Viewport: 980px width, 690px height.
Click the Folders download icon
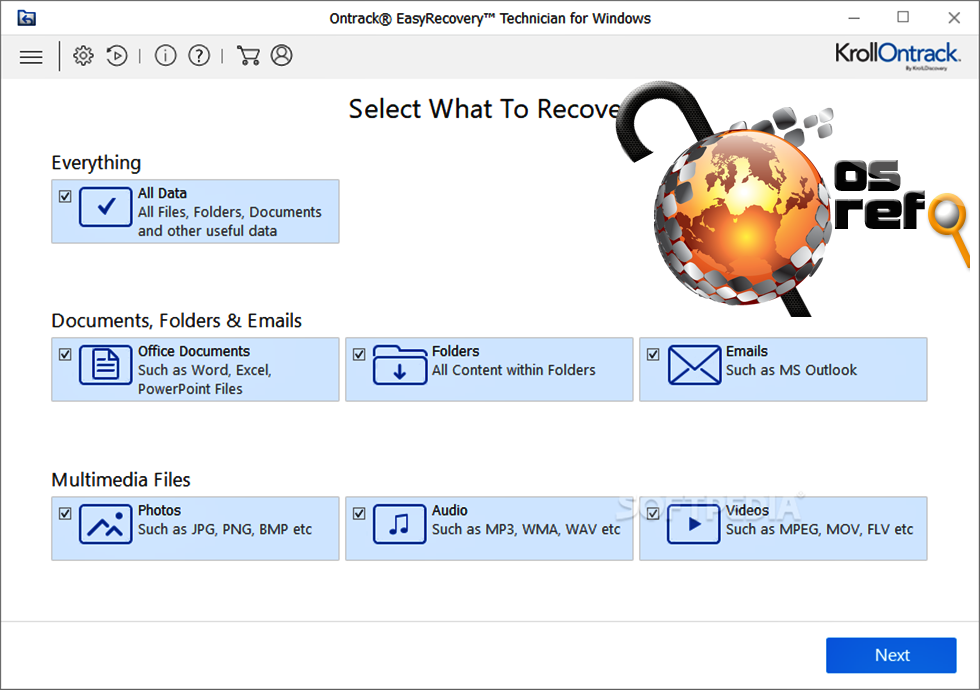click(399, 365)
